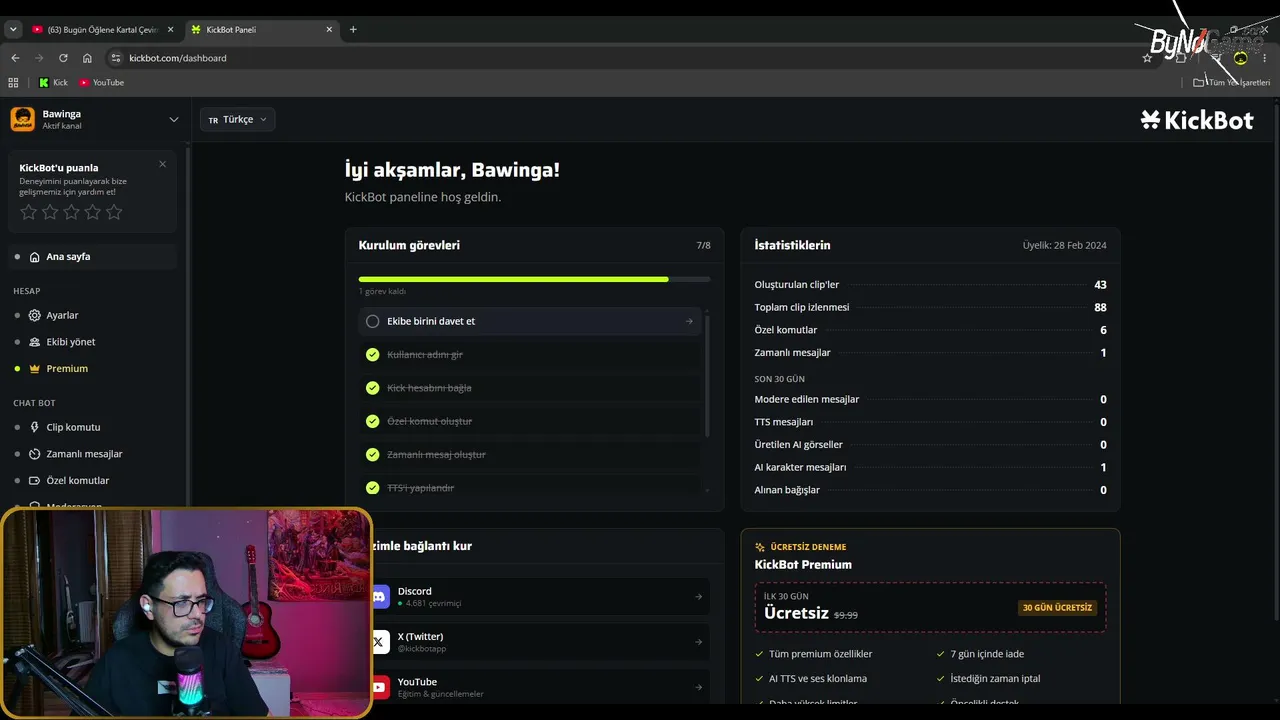Rate KickBot with the third star

[71, 212]
